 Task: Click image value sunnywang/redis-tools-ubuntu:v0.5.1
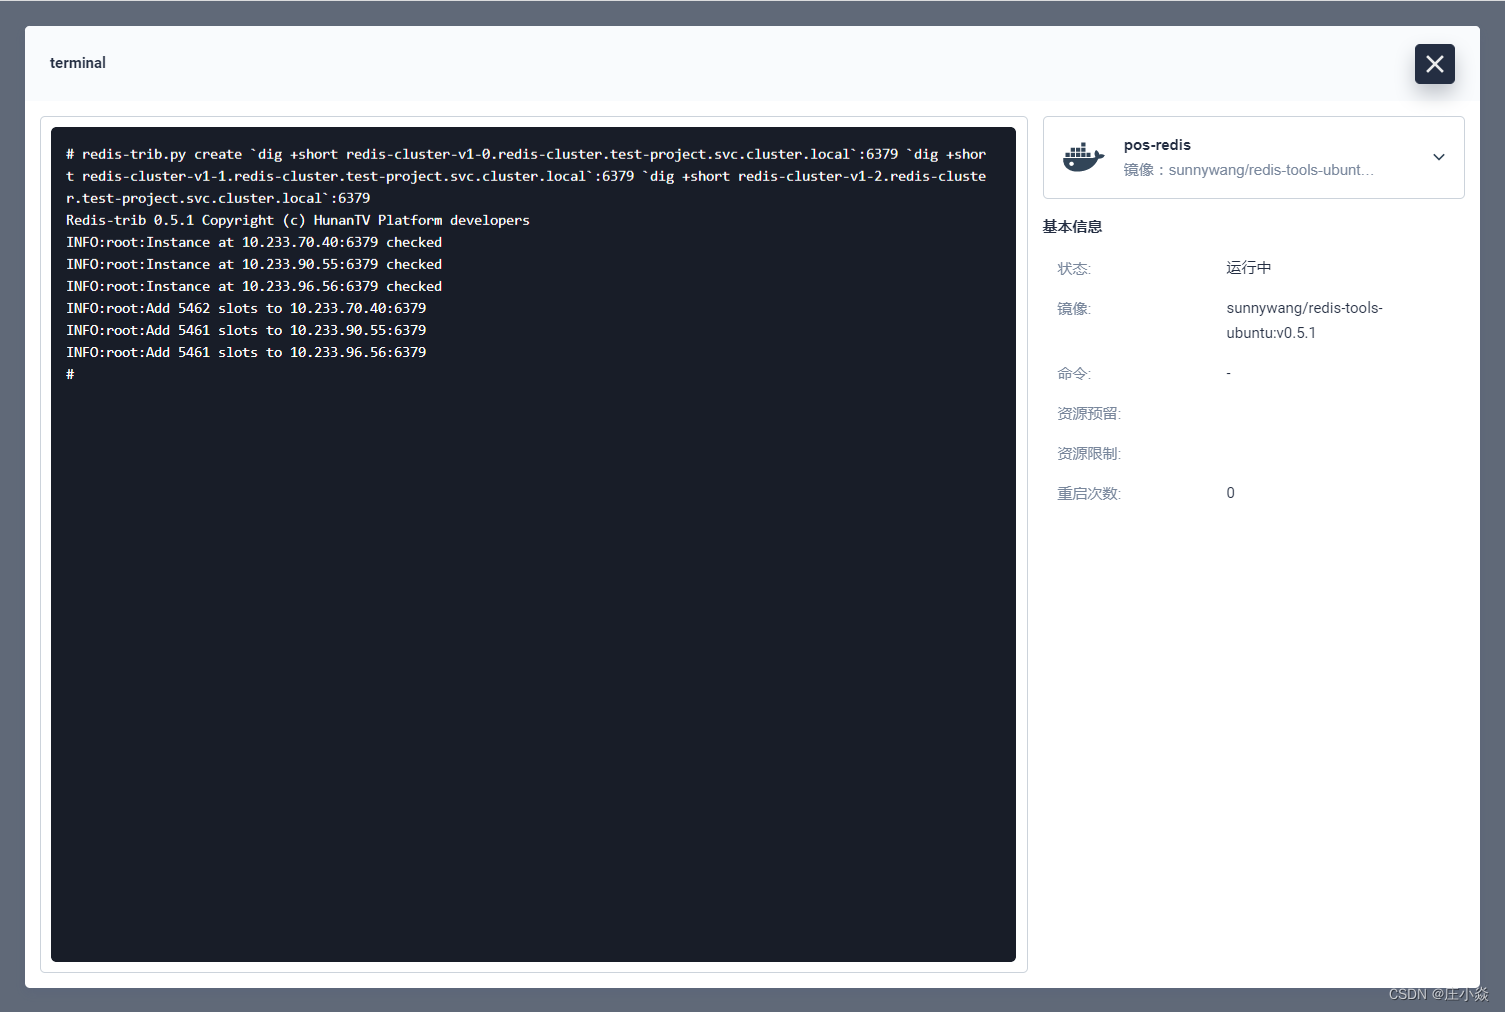pos(1304,320)
